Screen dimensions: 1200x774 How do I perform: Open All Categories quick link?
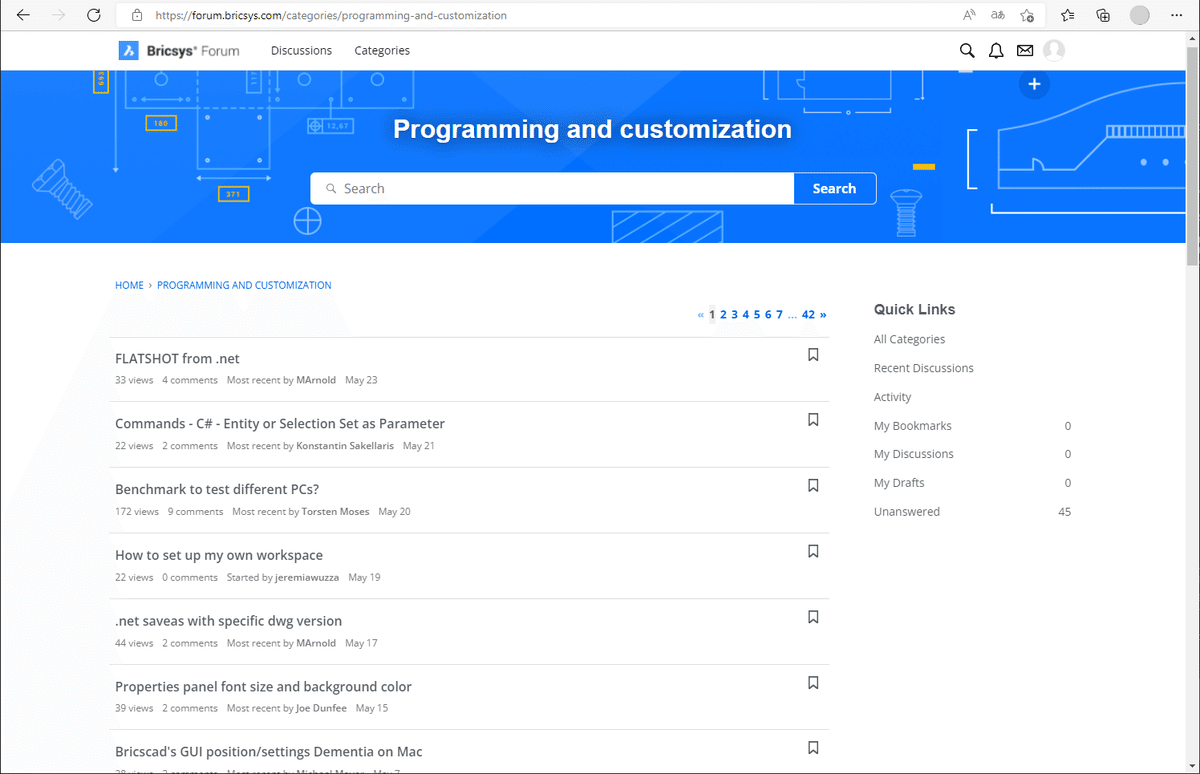pos(909,339)
